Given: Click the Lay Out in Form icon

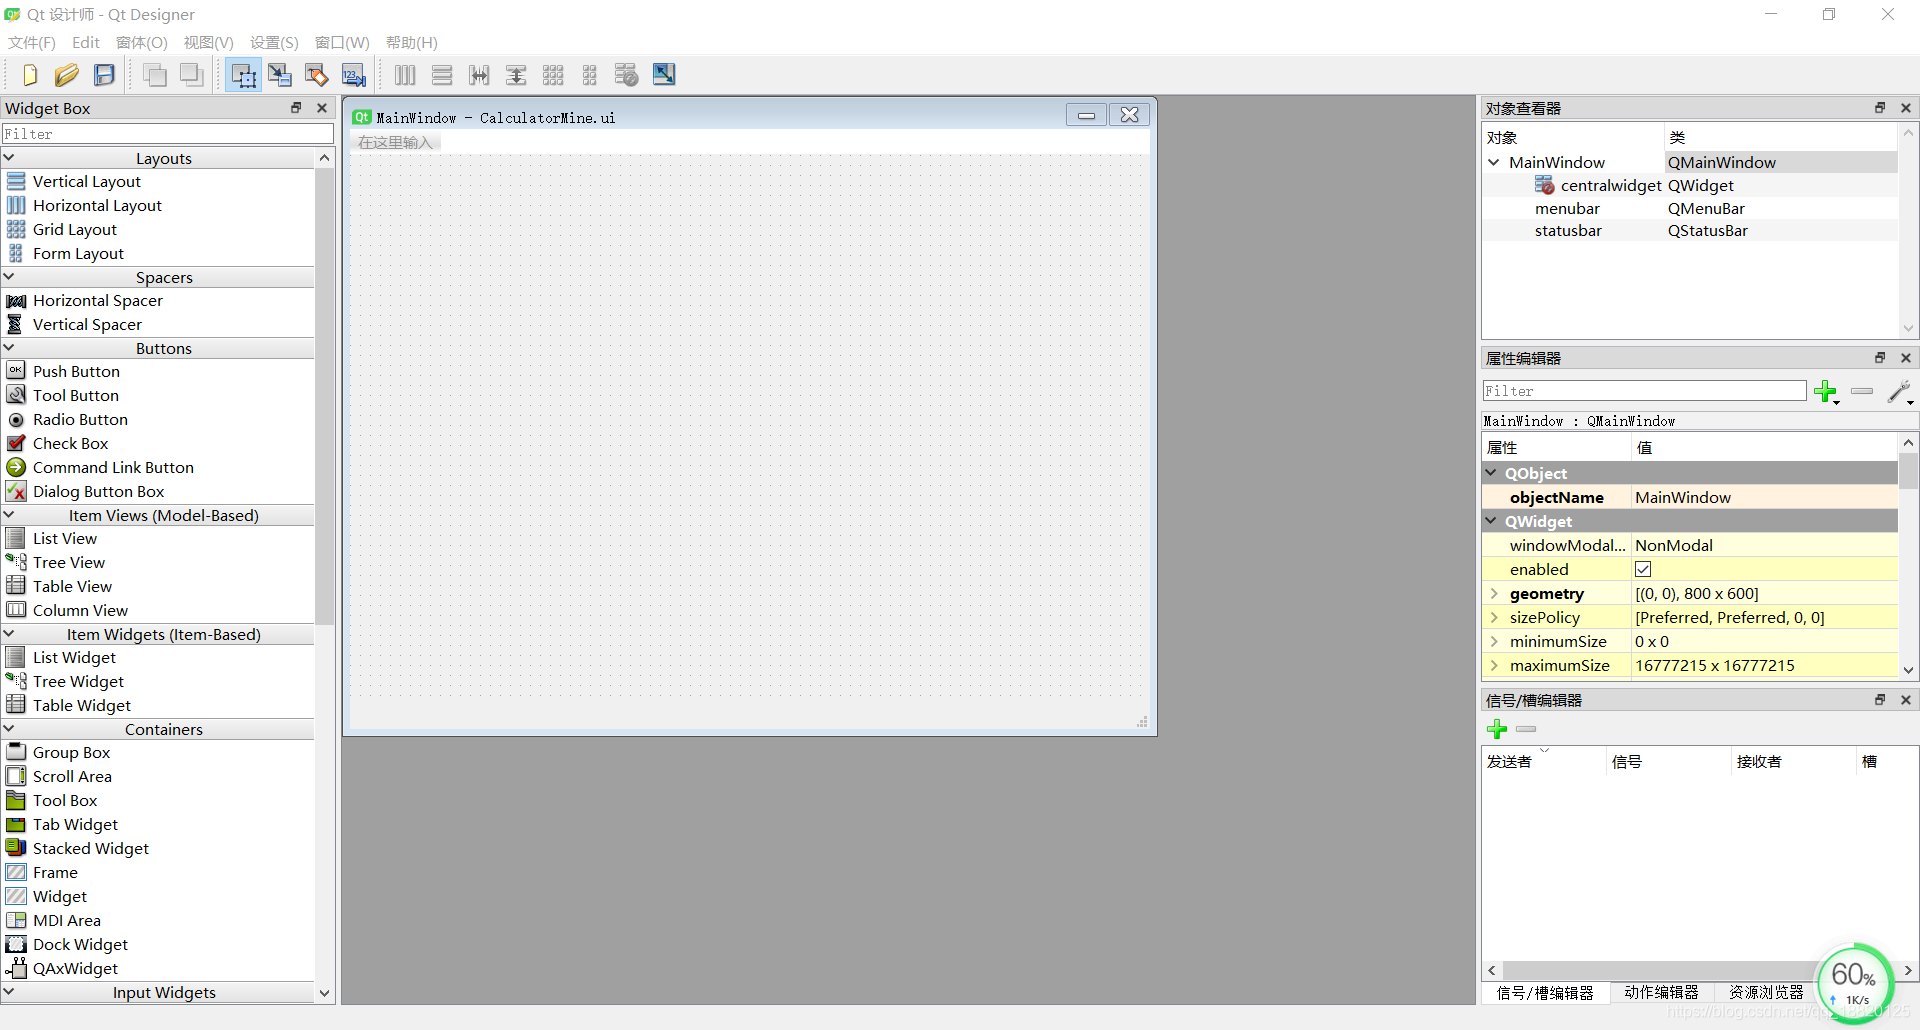Looking at the screenshot, I should point(590,75).
